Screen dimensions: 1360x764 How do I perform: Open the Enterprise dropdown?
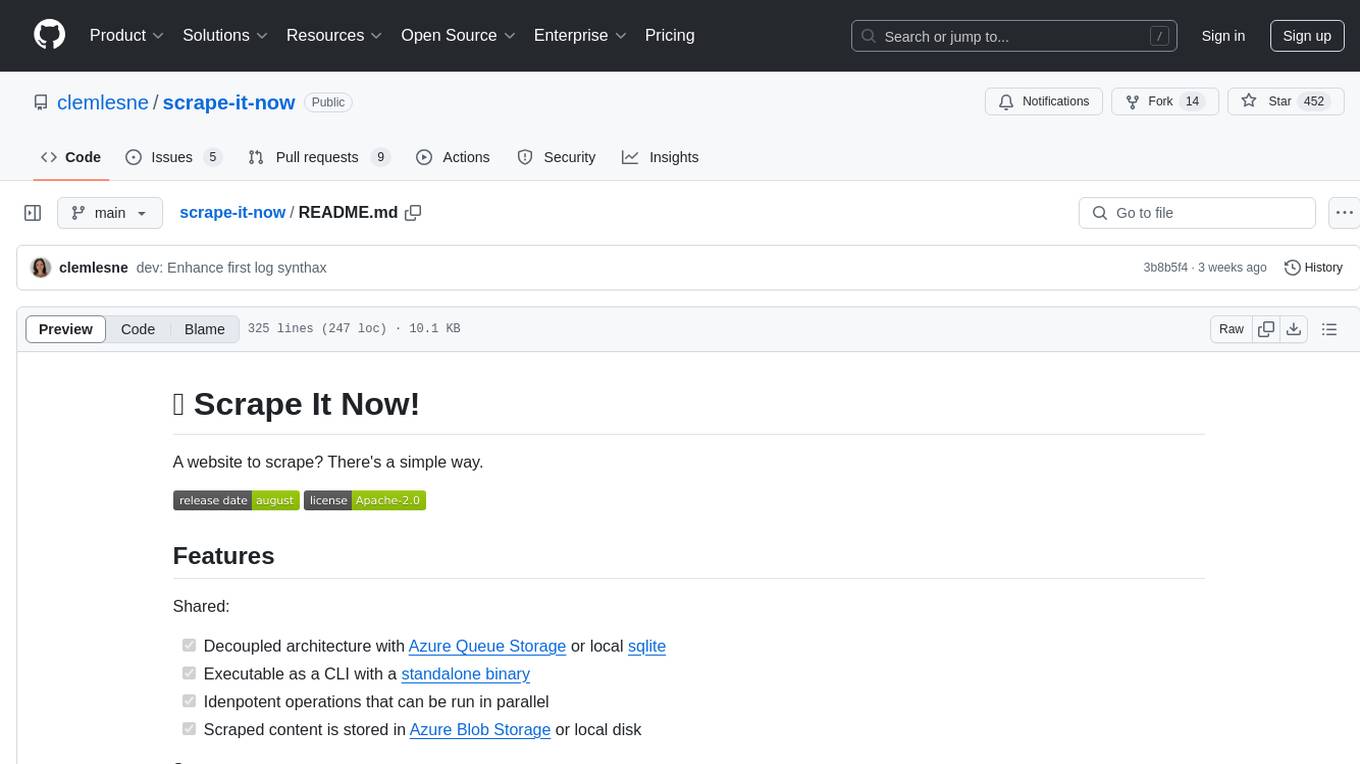580,35
